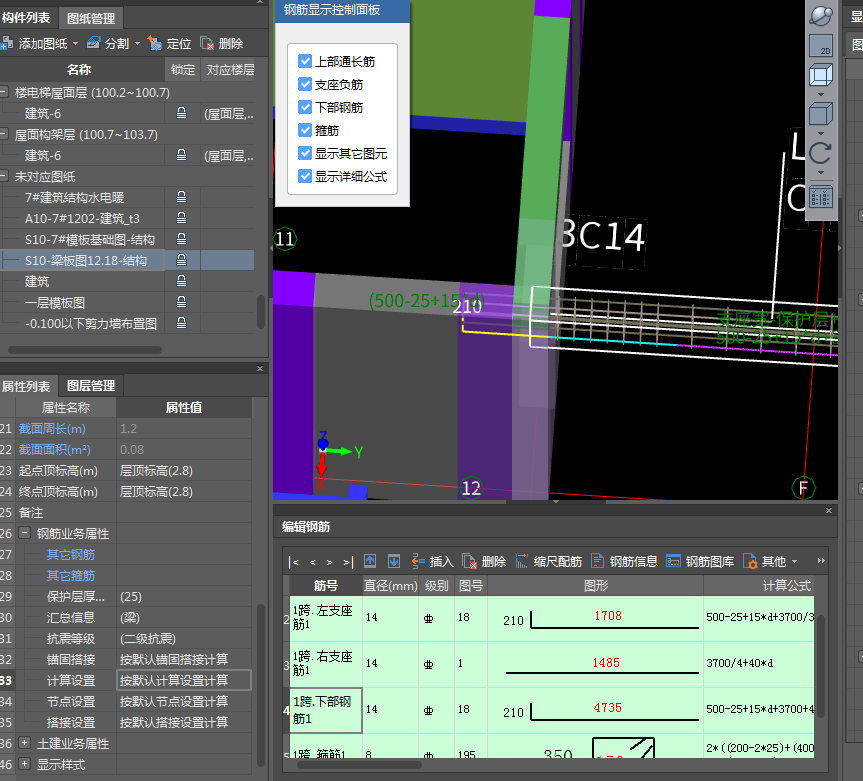Click drawing list horizontal scrollbar
The width and height of the screenshot is (863, 781).
click(85, 349)
